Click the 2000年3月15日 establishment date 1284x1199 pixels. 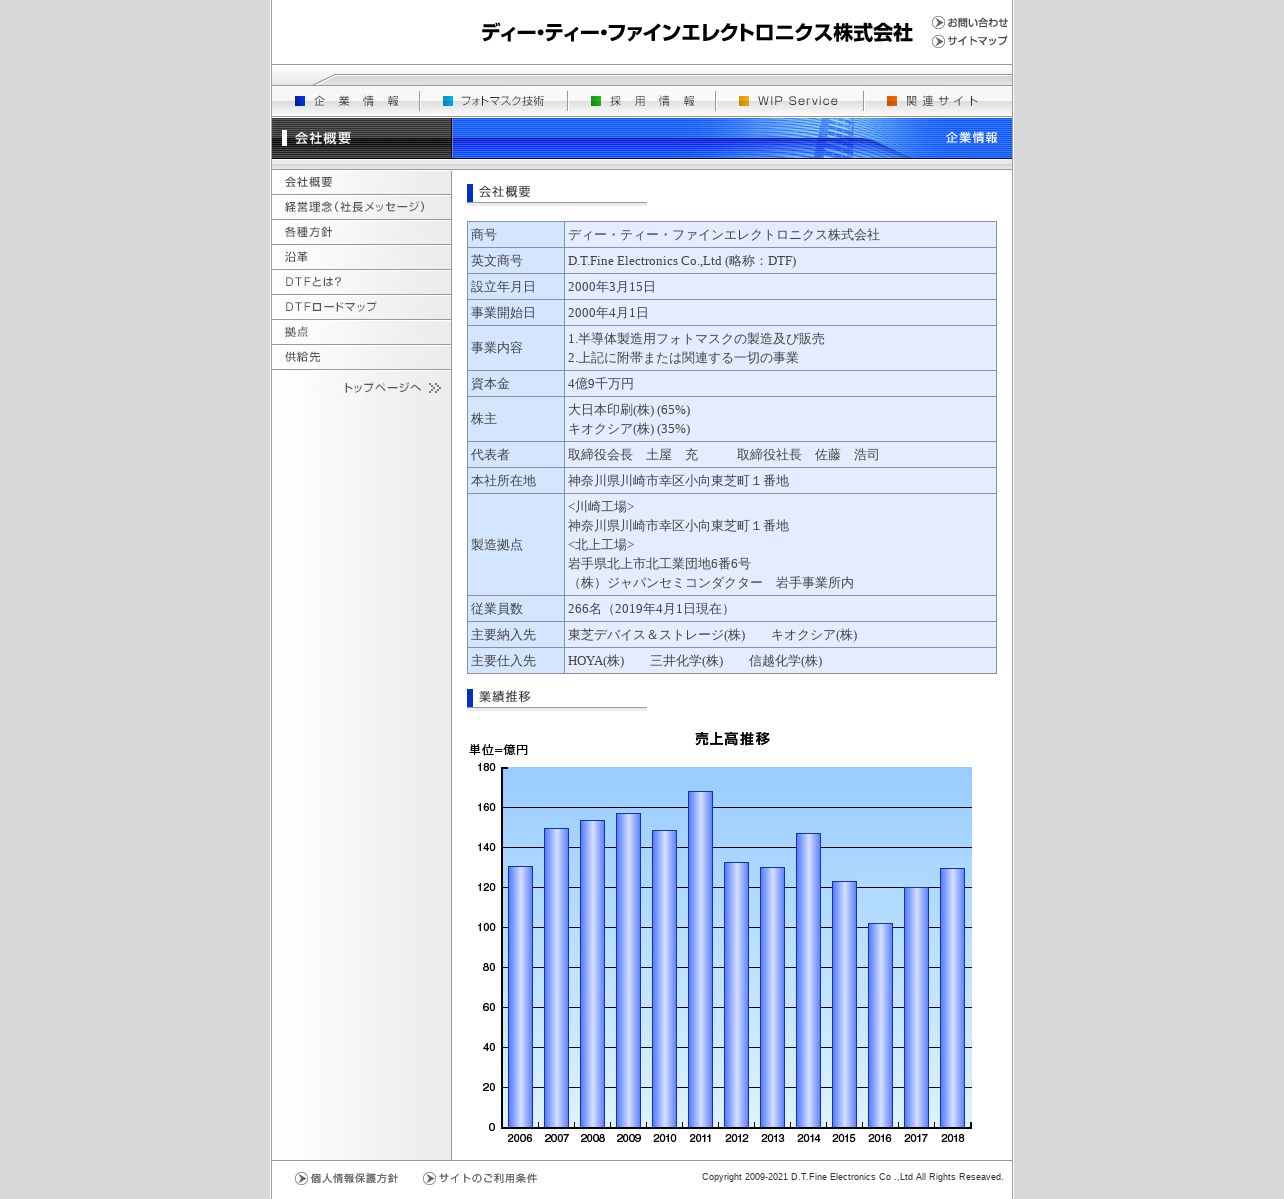612,287
